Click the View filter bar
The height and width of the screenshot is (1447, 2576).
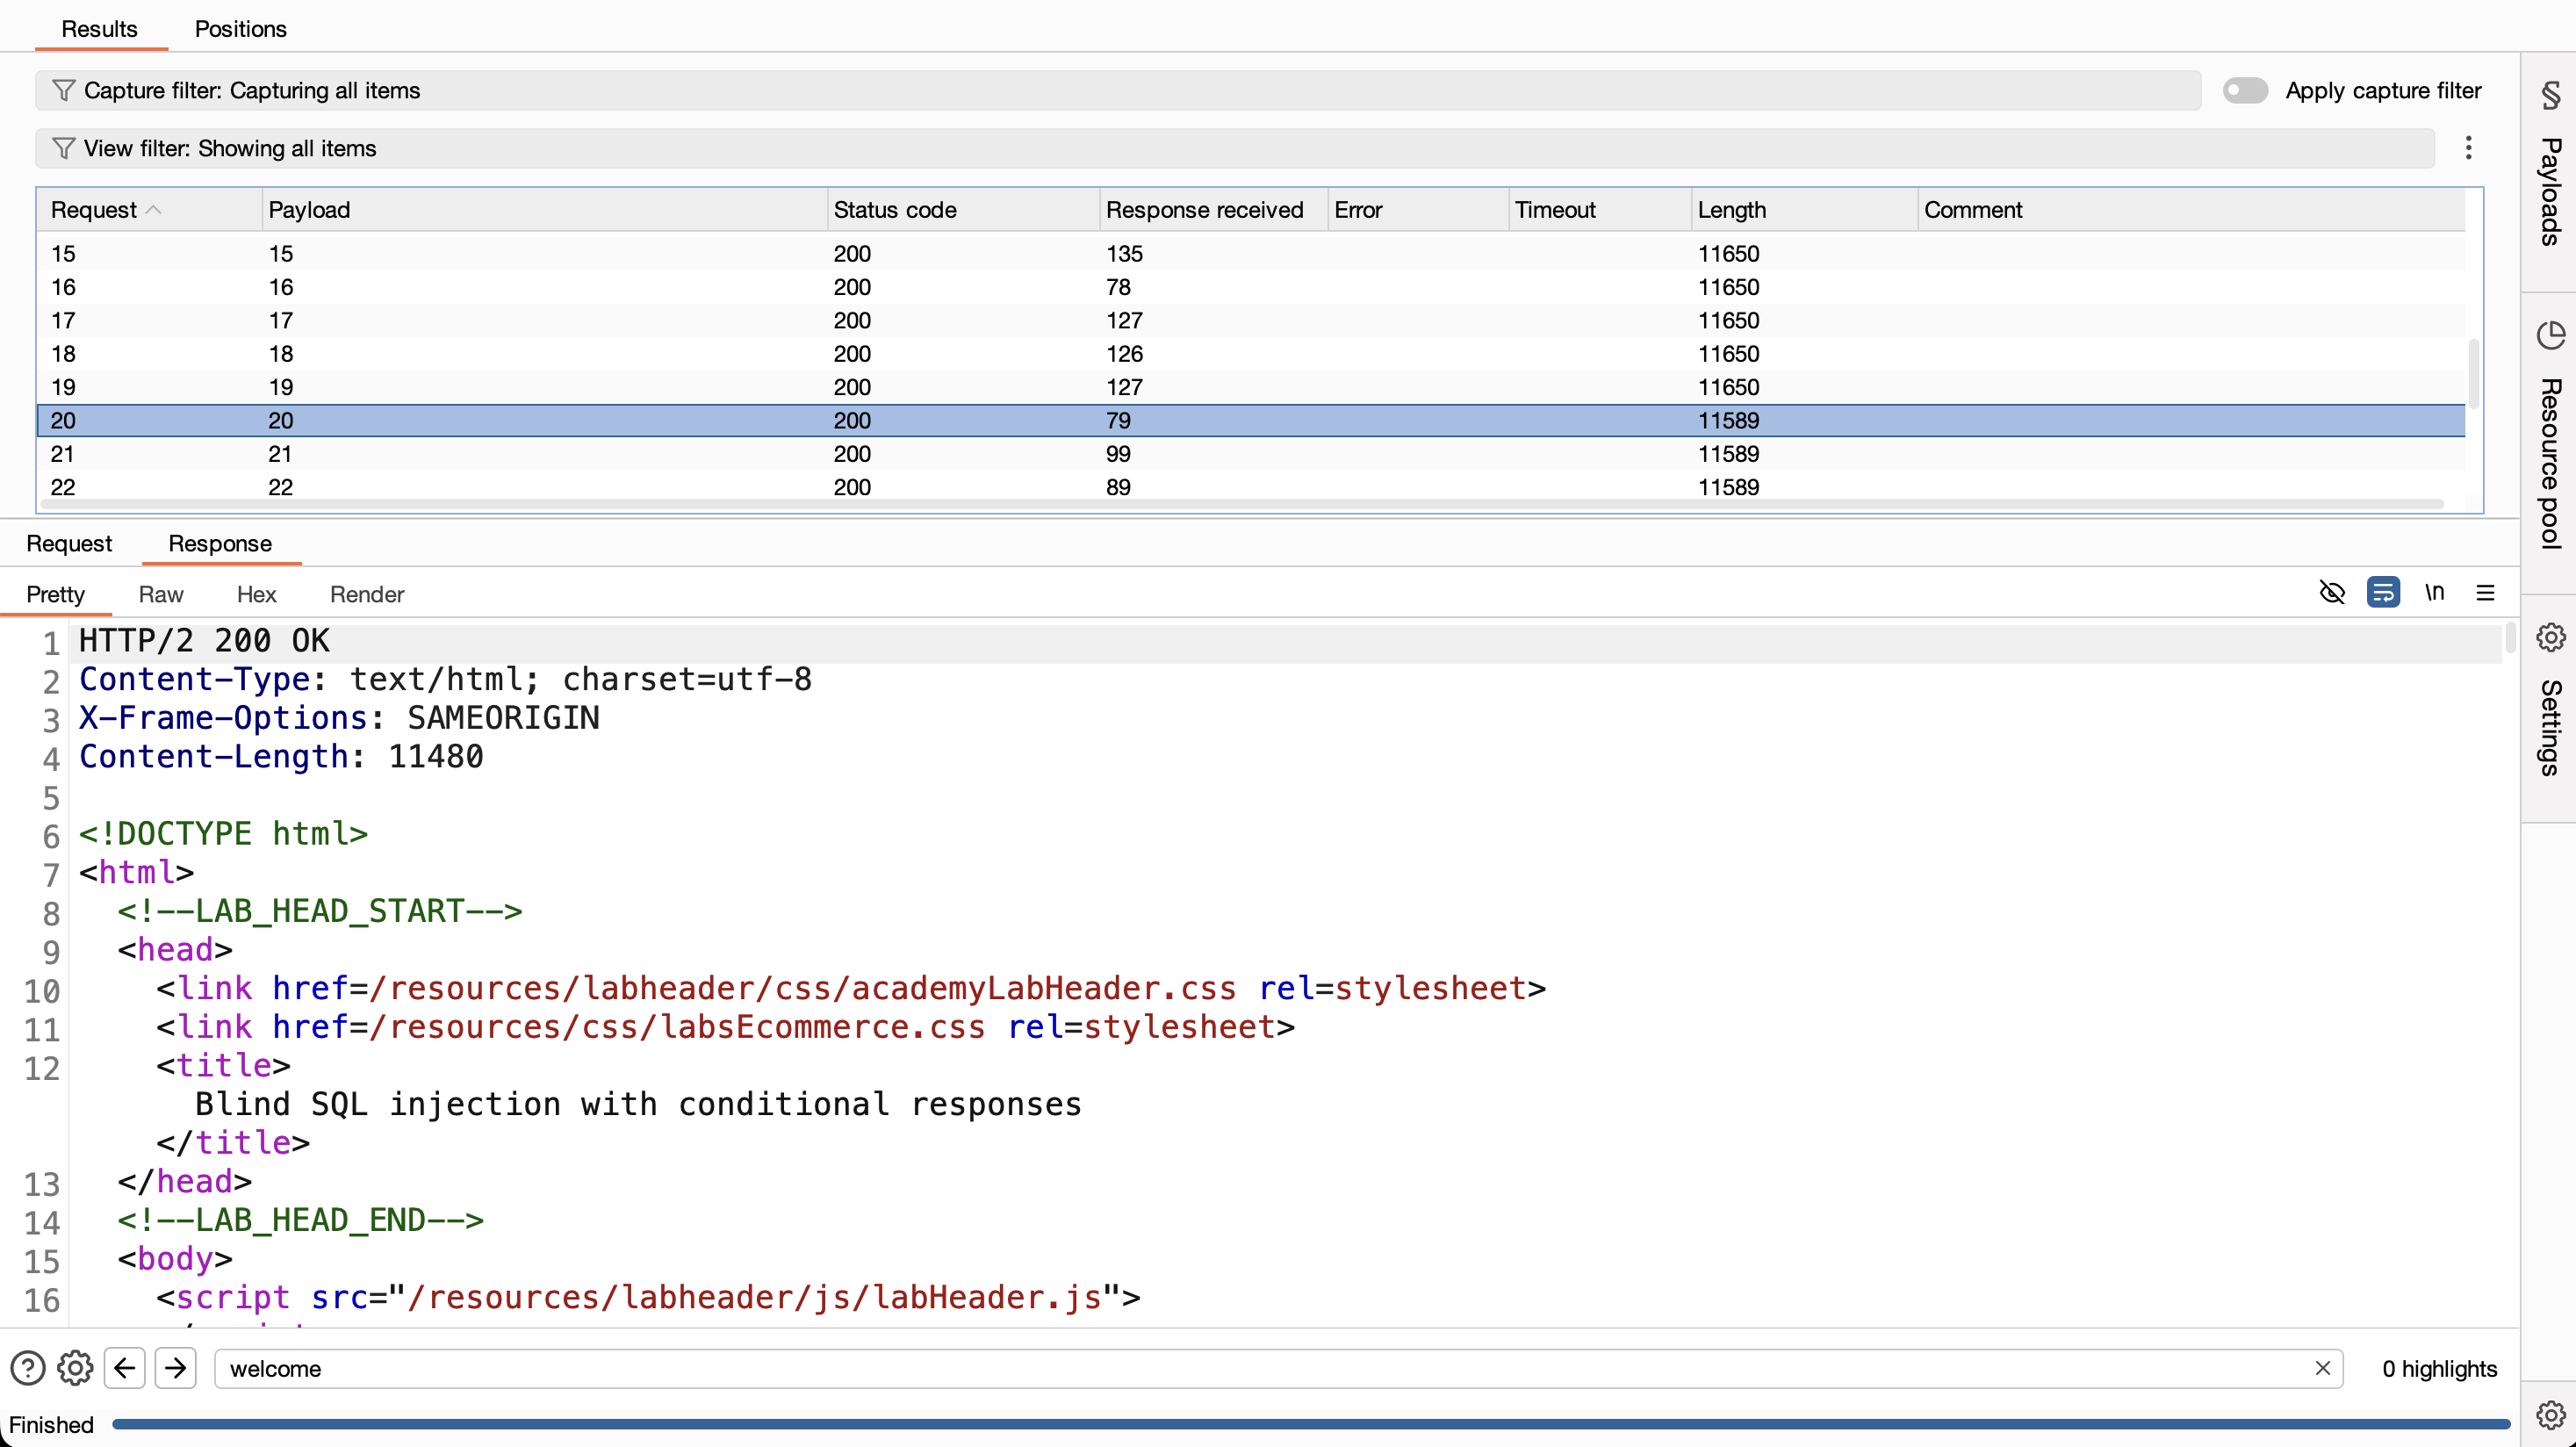(1235, 149)
